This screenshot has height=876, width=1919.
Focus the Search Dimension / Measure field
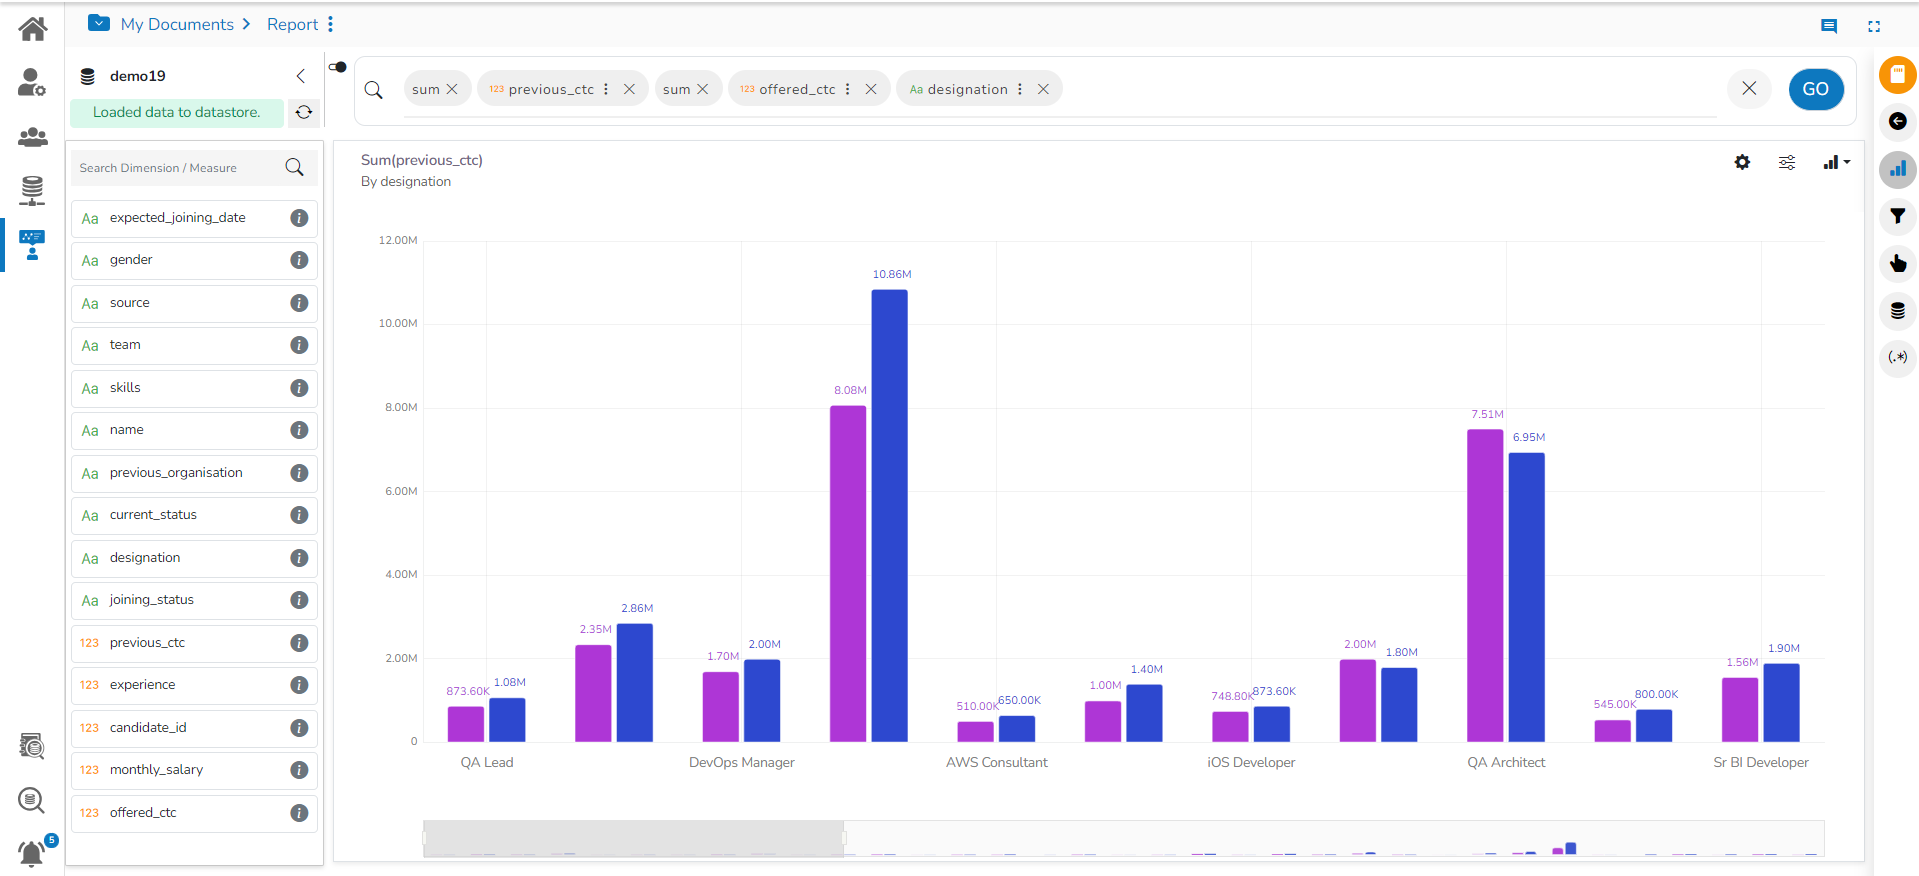tap(178, 168)
